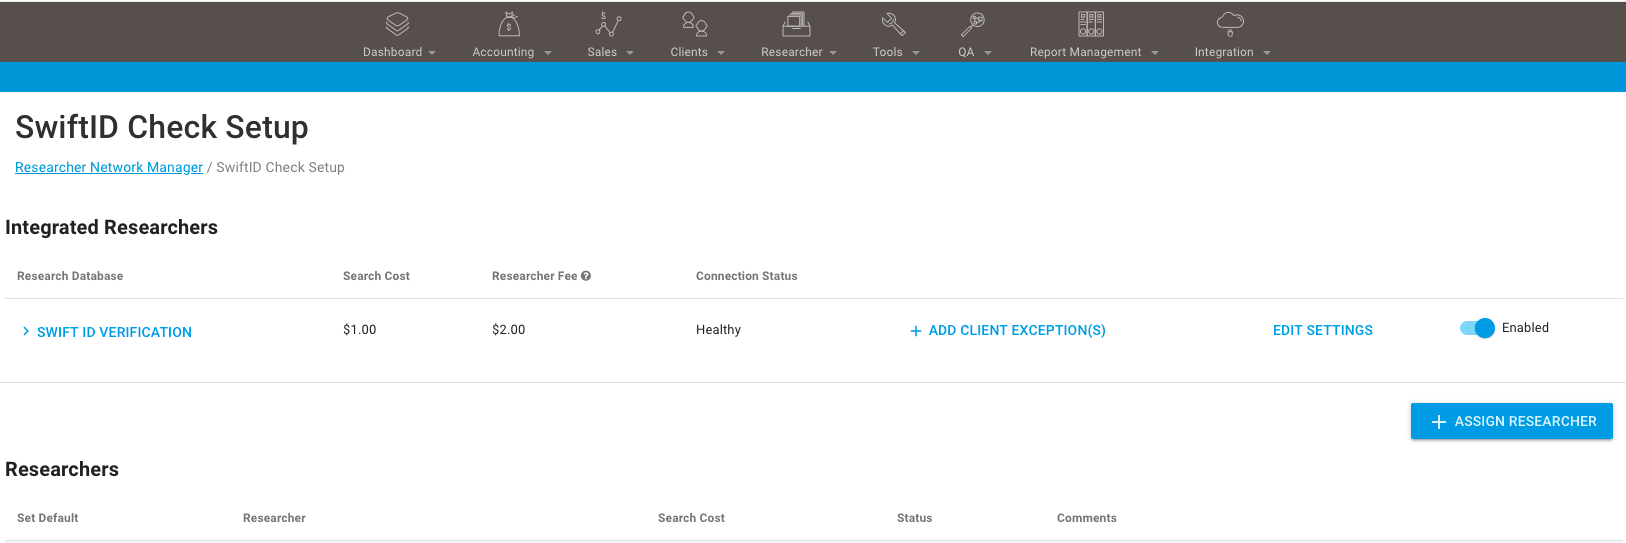Open the QA dropdown arrow

pos(988,53)
